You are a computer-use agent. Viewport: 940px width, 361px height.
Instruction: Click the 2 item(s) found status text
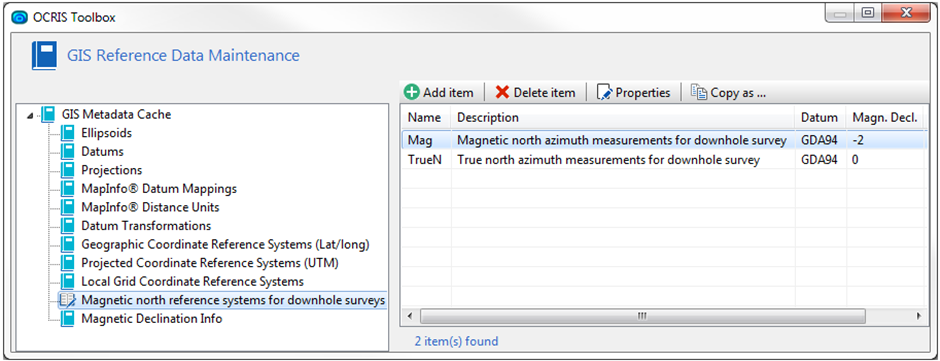coord(456,341)
